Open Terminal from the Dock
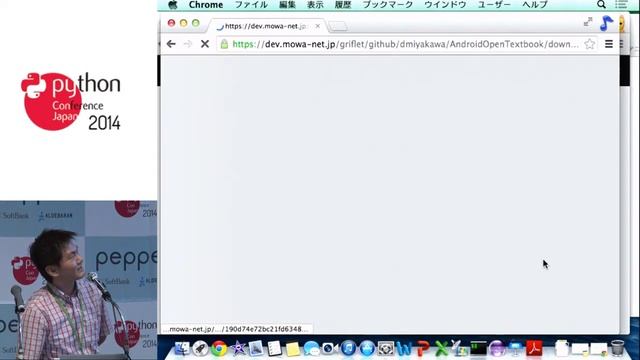Image resolution: width=640 pixels, height=360 pixels. (x=478, y=349)
